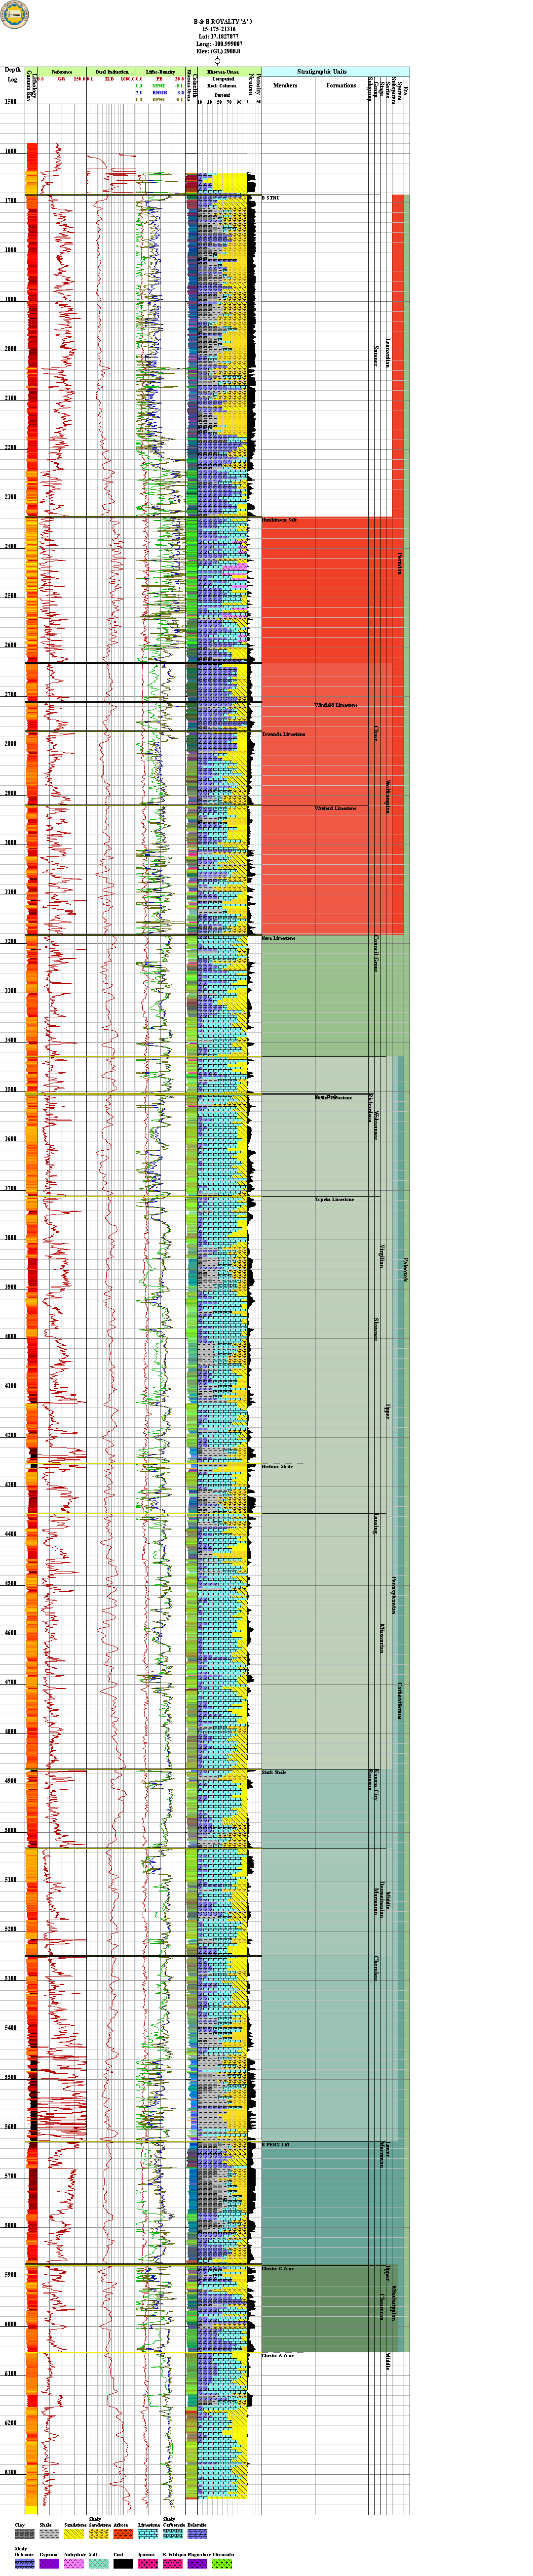Click the 4000 depth marker
533x2576 pixels.
coord(12,1336)
